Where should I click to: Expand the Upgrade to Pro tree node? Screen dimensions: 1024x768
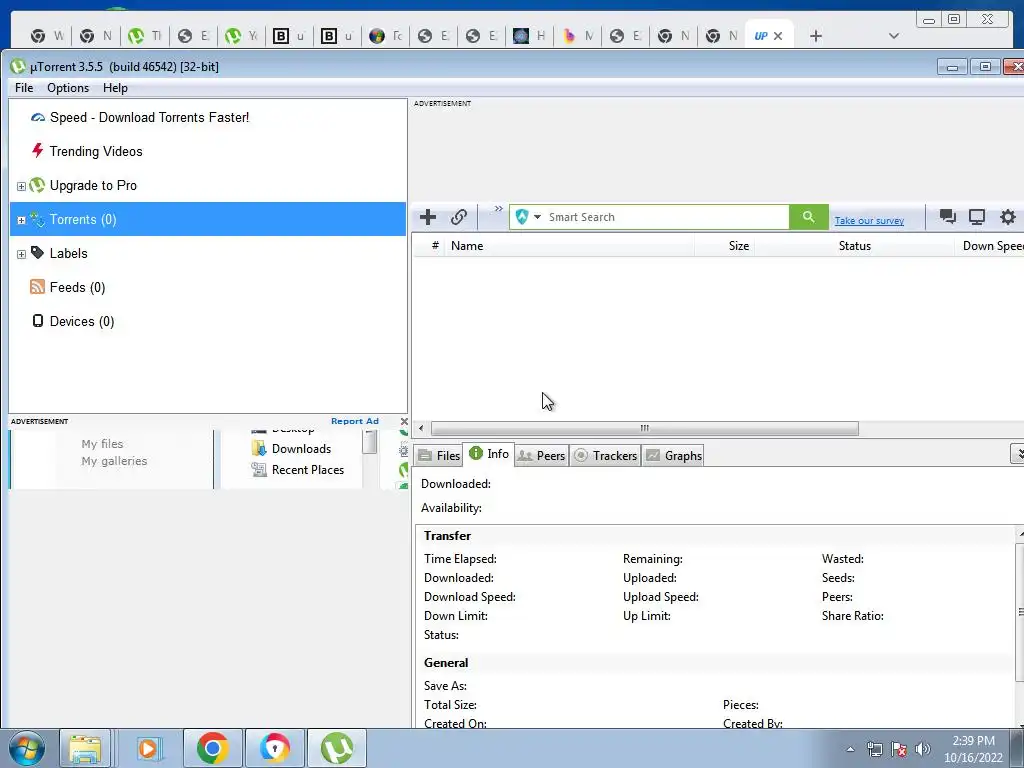(x=21, y=186)
